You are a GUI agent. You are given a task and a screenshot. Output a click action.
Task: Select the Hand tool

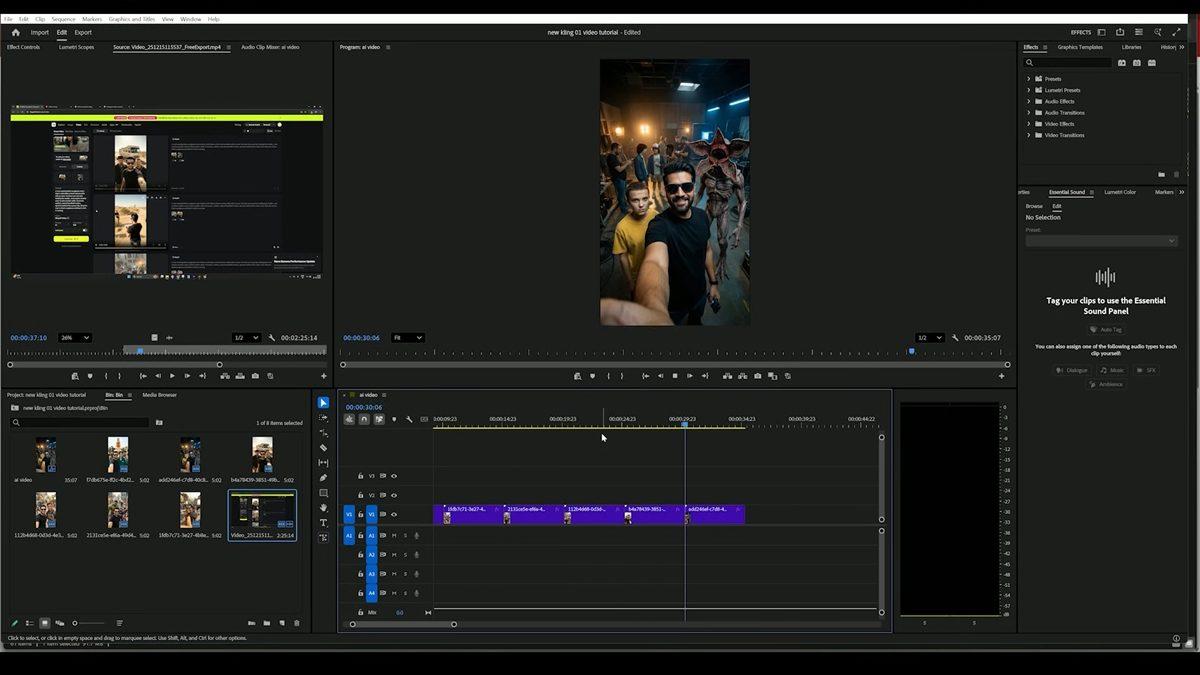click(x=323, y=508)
